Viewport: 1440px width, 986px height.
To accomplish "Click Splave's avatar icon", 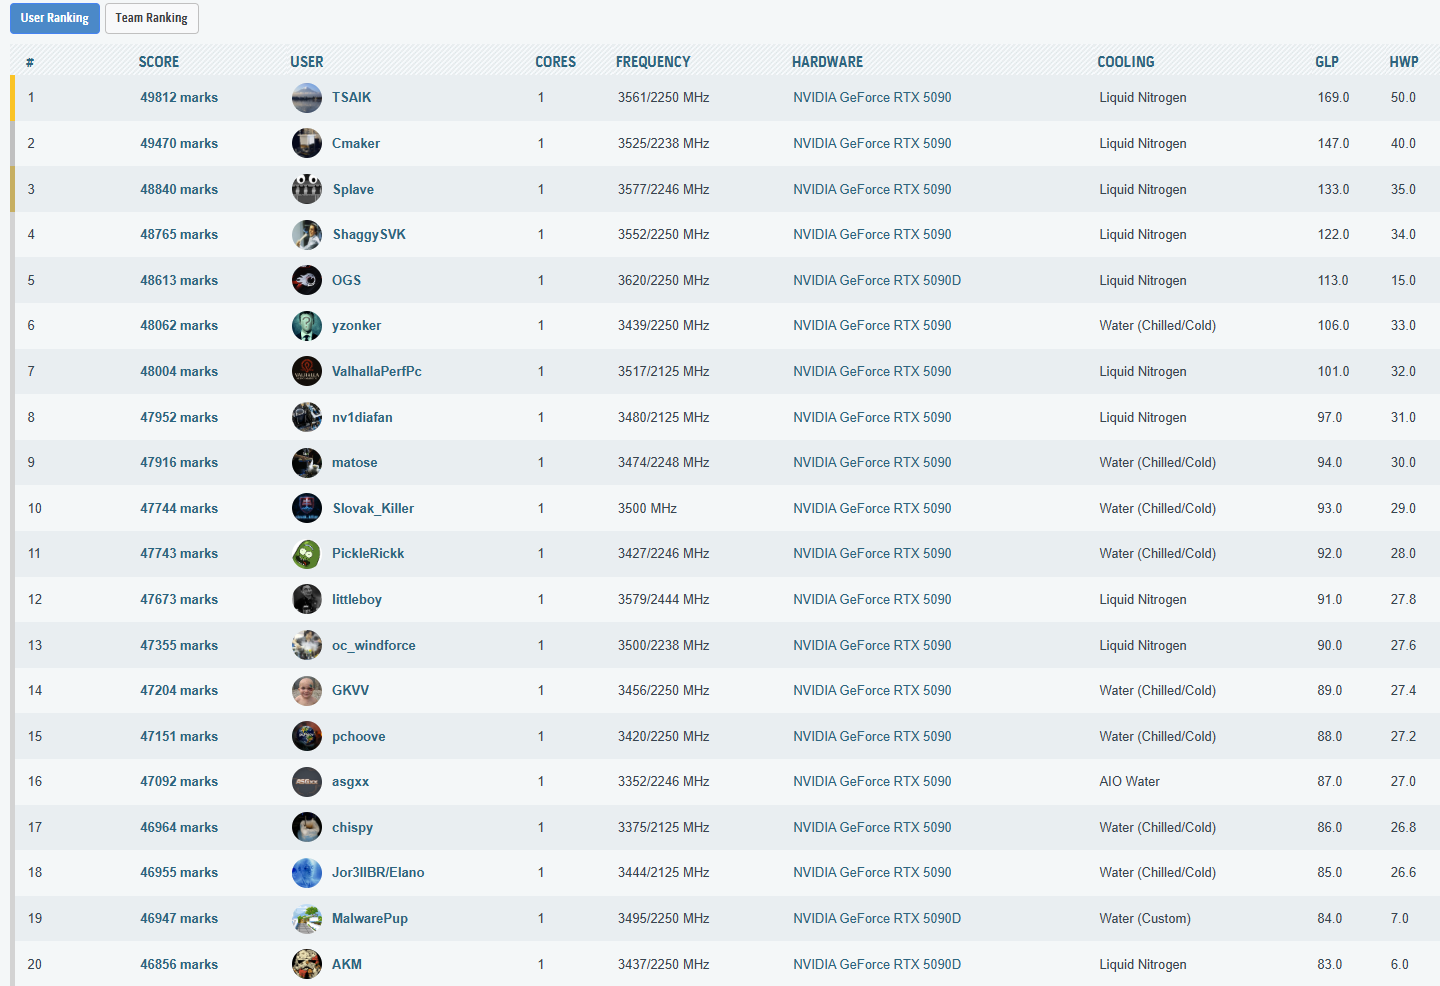I will (x=306, y=189).
